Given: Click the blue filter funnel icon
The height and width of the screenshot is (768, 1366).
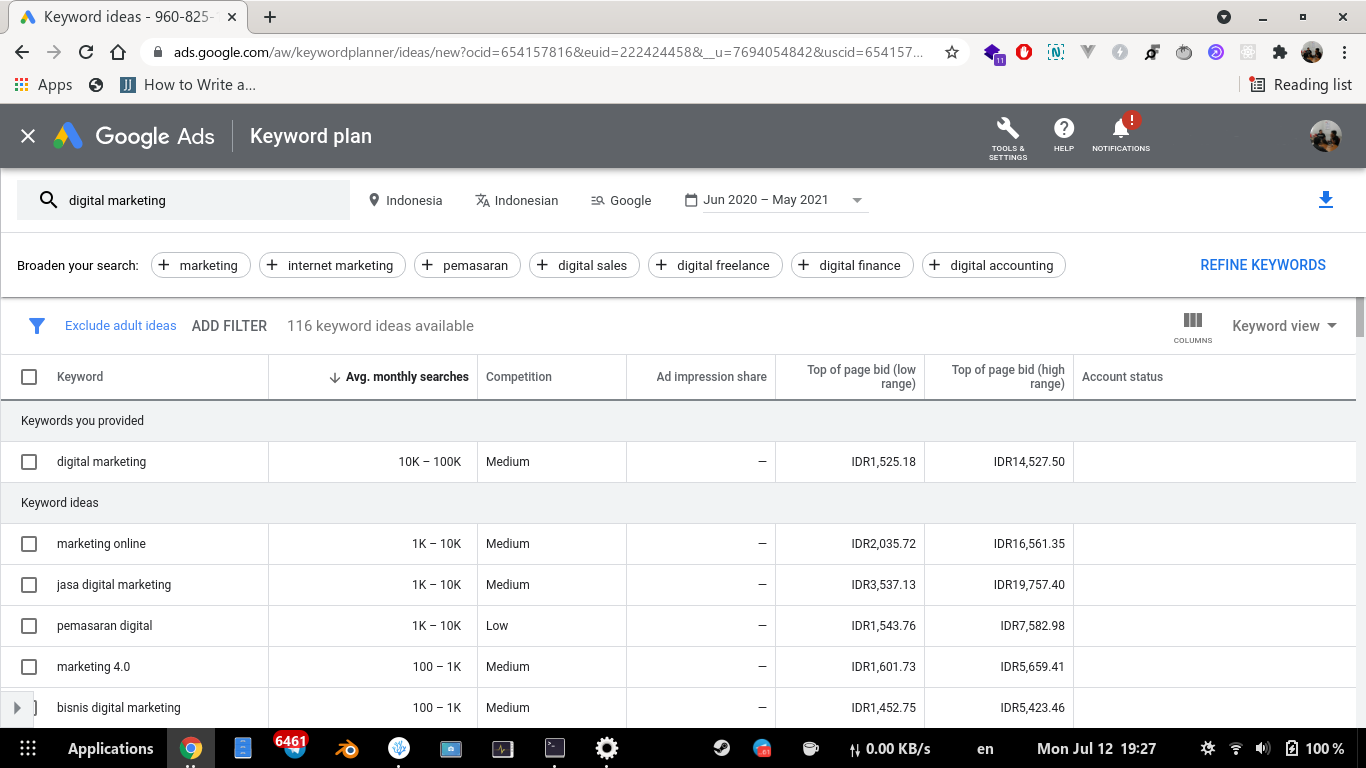Looking at the screenshot, I should tap(37, 326).
